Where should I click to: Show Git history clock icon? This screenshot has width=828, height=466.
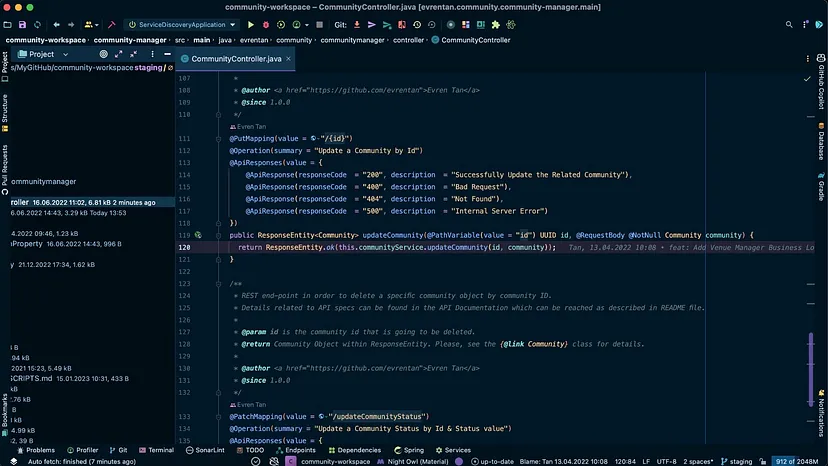417,25
